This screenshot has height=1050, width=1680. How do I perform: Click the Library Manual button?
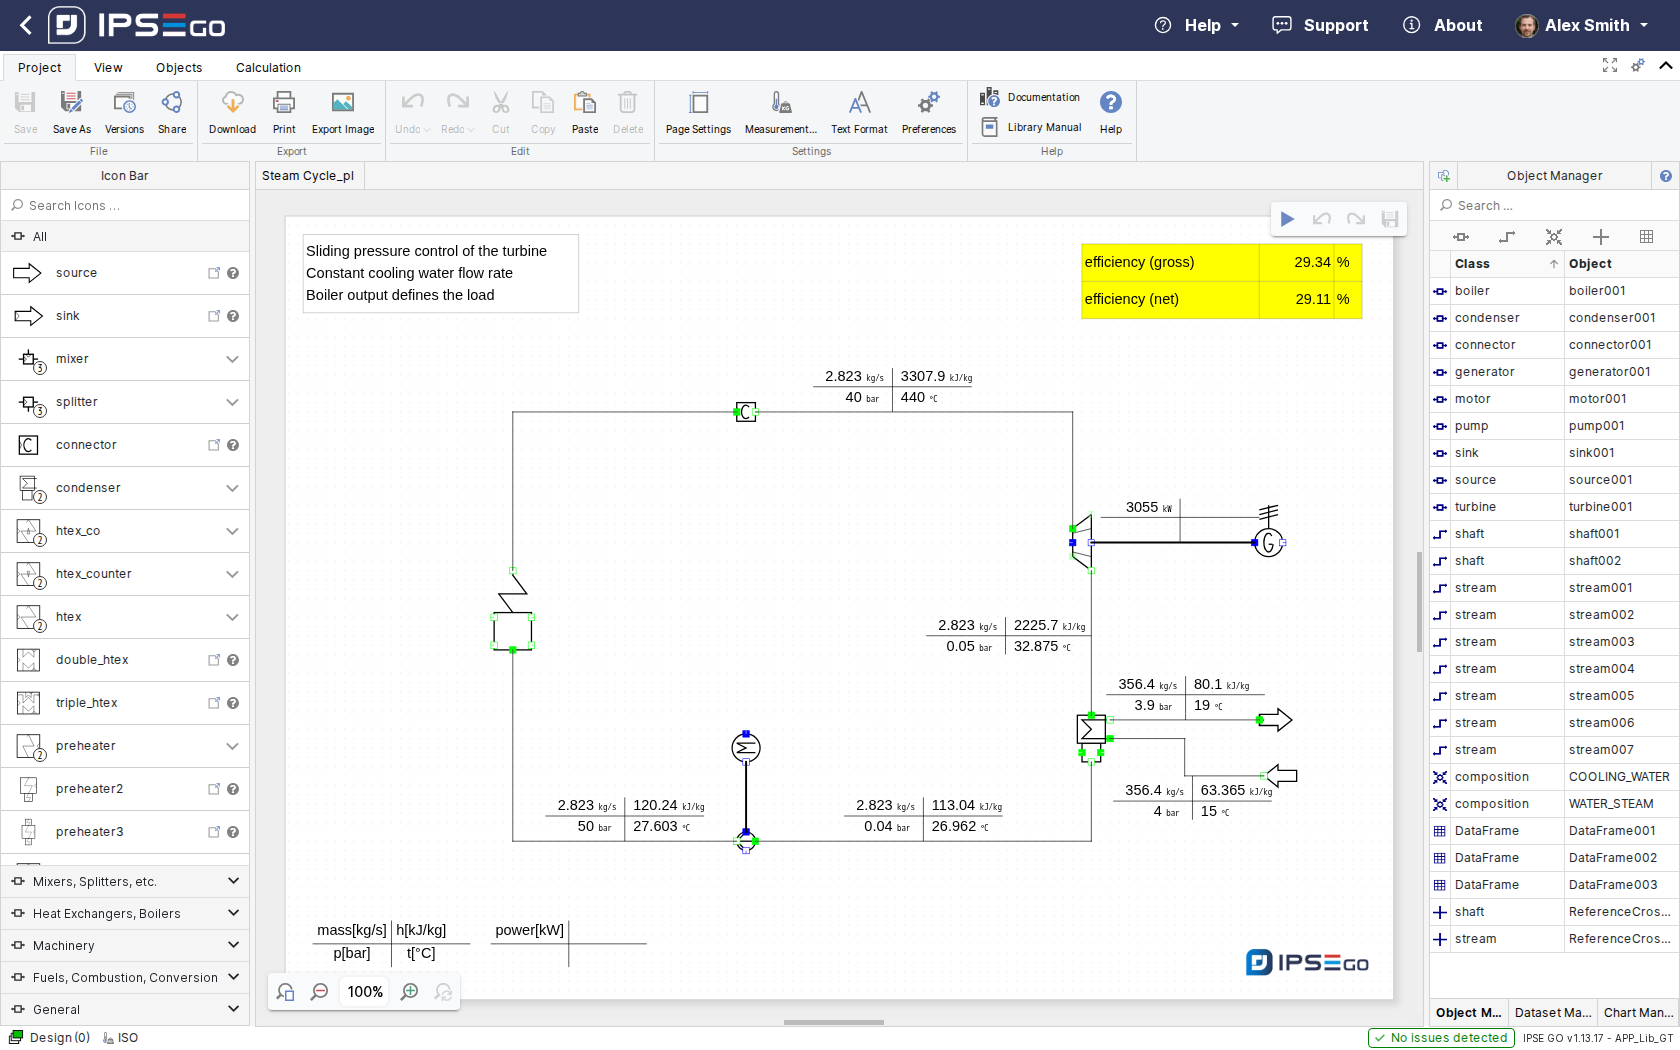(x=1032, y=127)
